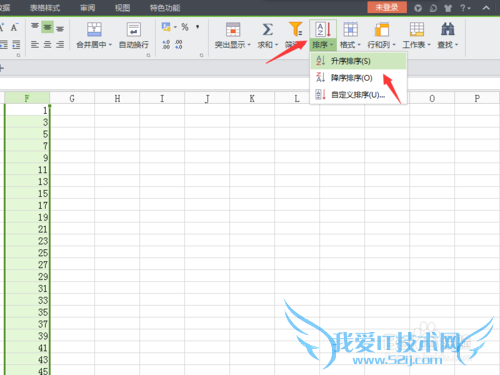Click cell containing 43 in column F
The image size is (500, 375).
[x=27, y=360]
